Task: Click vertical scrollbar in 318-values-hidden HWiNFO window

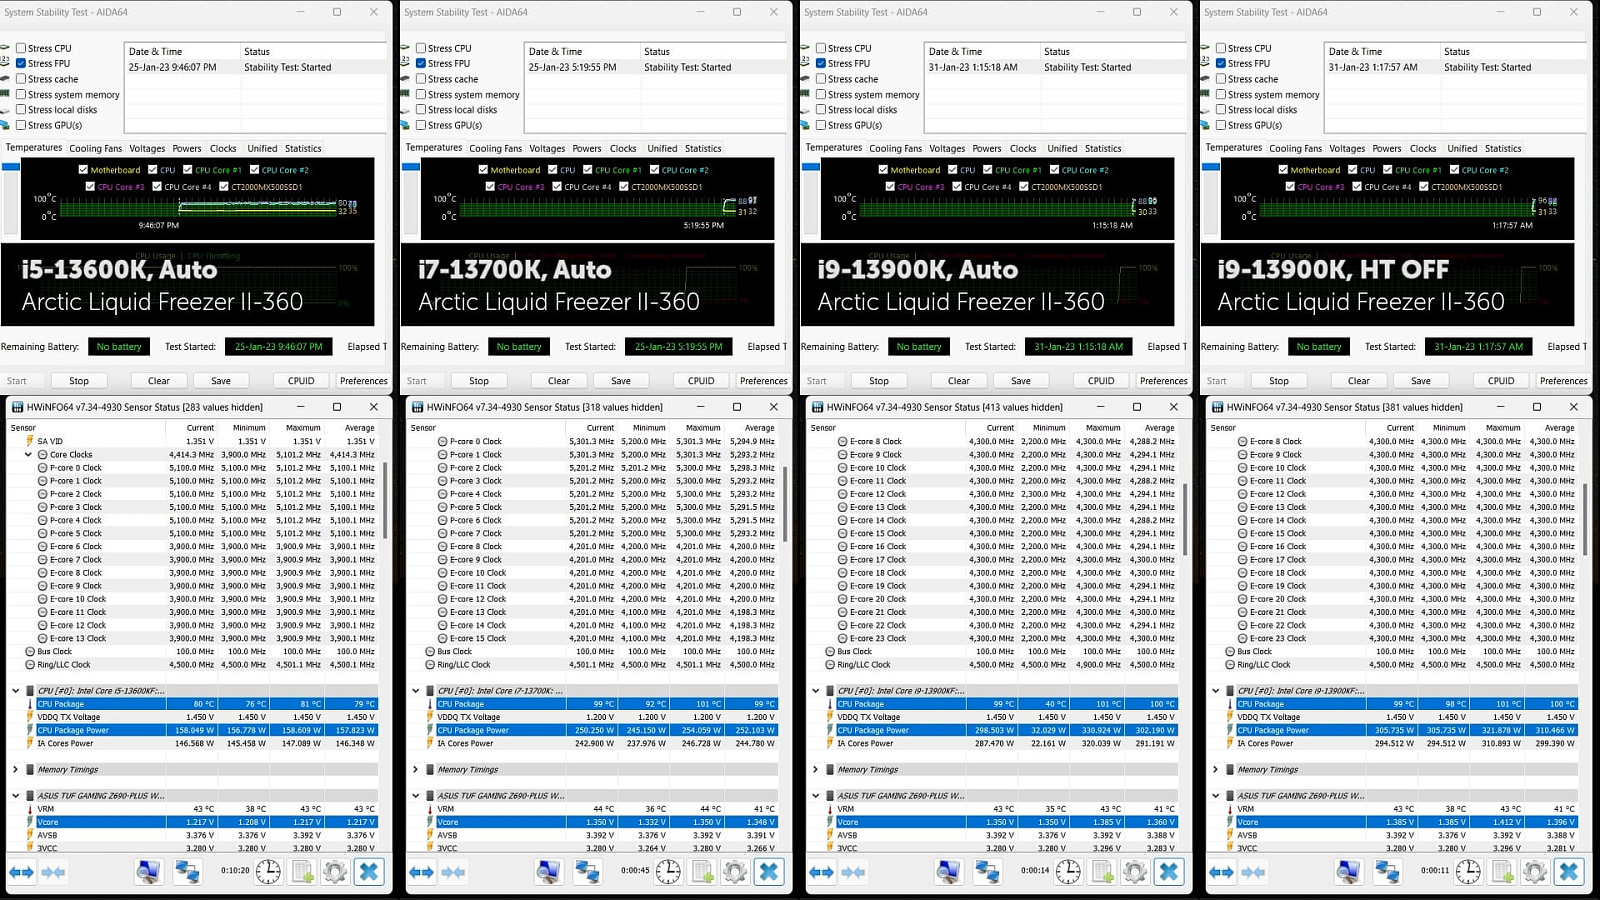Action: pos(785,505)
